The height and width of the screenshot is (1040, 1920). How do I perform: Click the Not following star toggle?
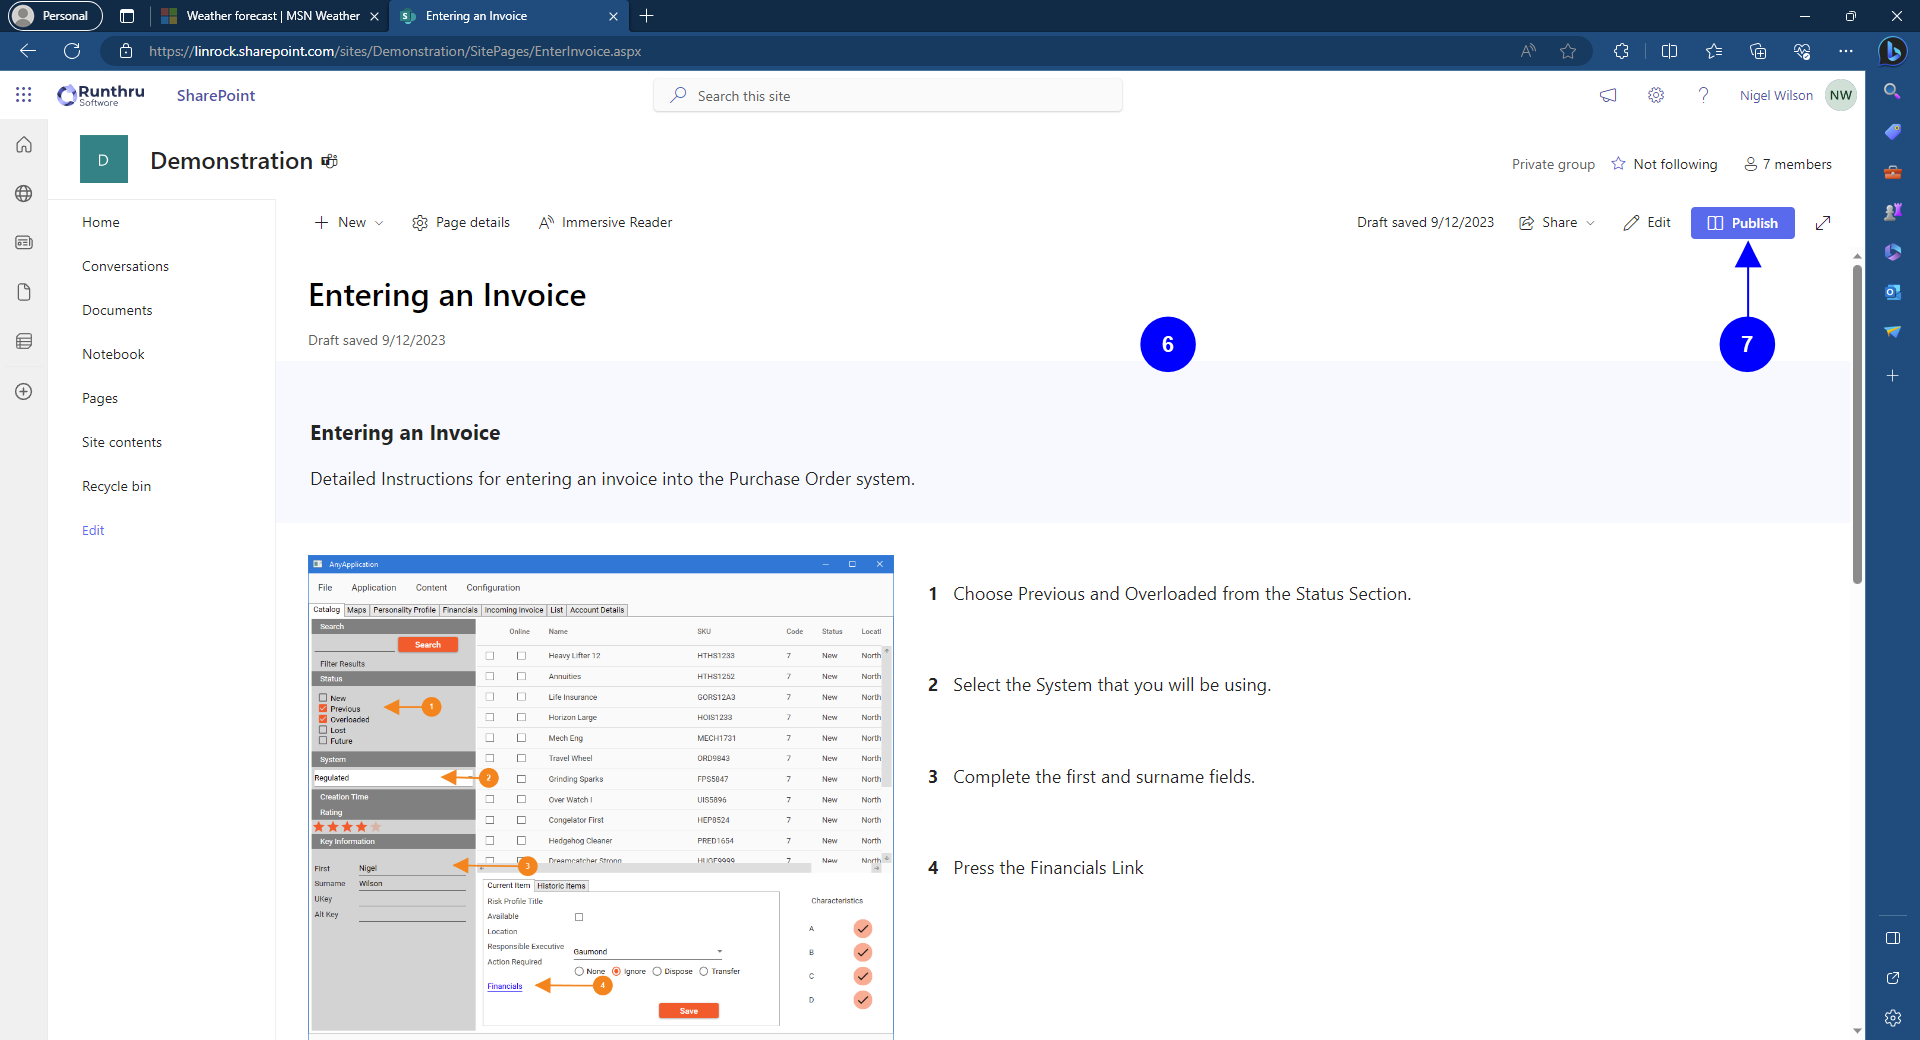pos(1665,164)
